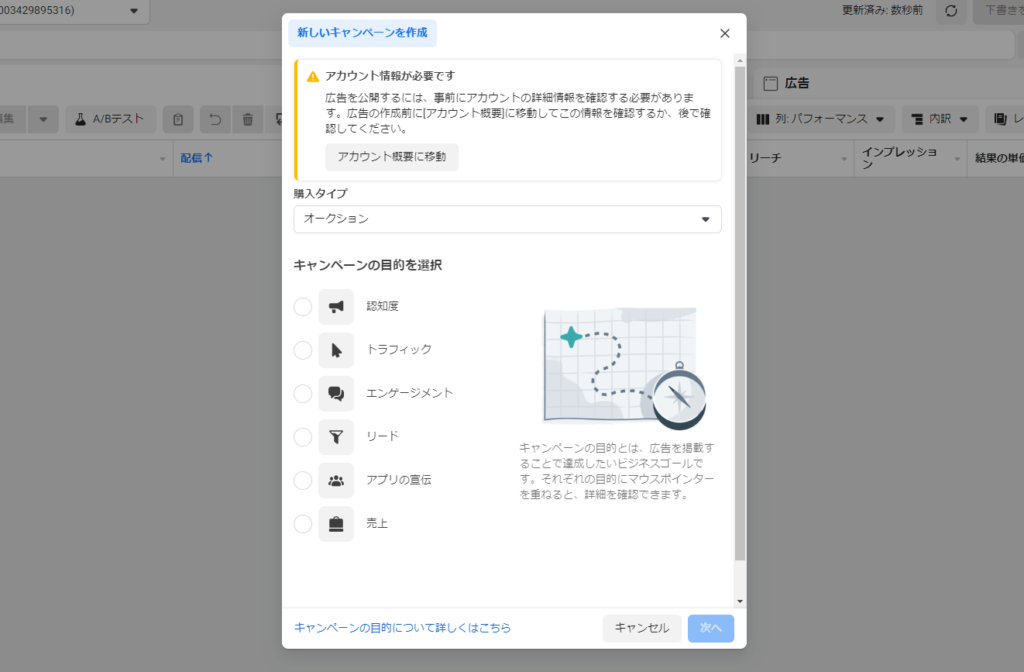Click the cursor icon for トラフィック
1024x672 pixels.
point(336,350)
